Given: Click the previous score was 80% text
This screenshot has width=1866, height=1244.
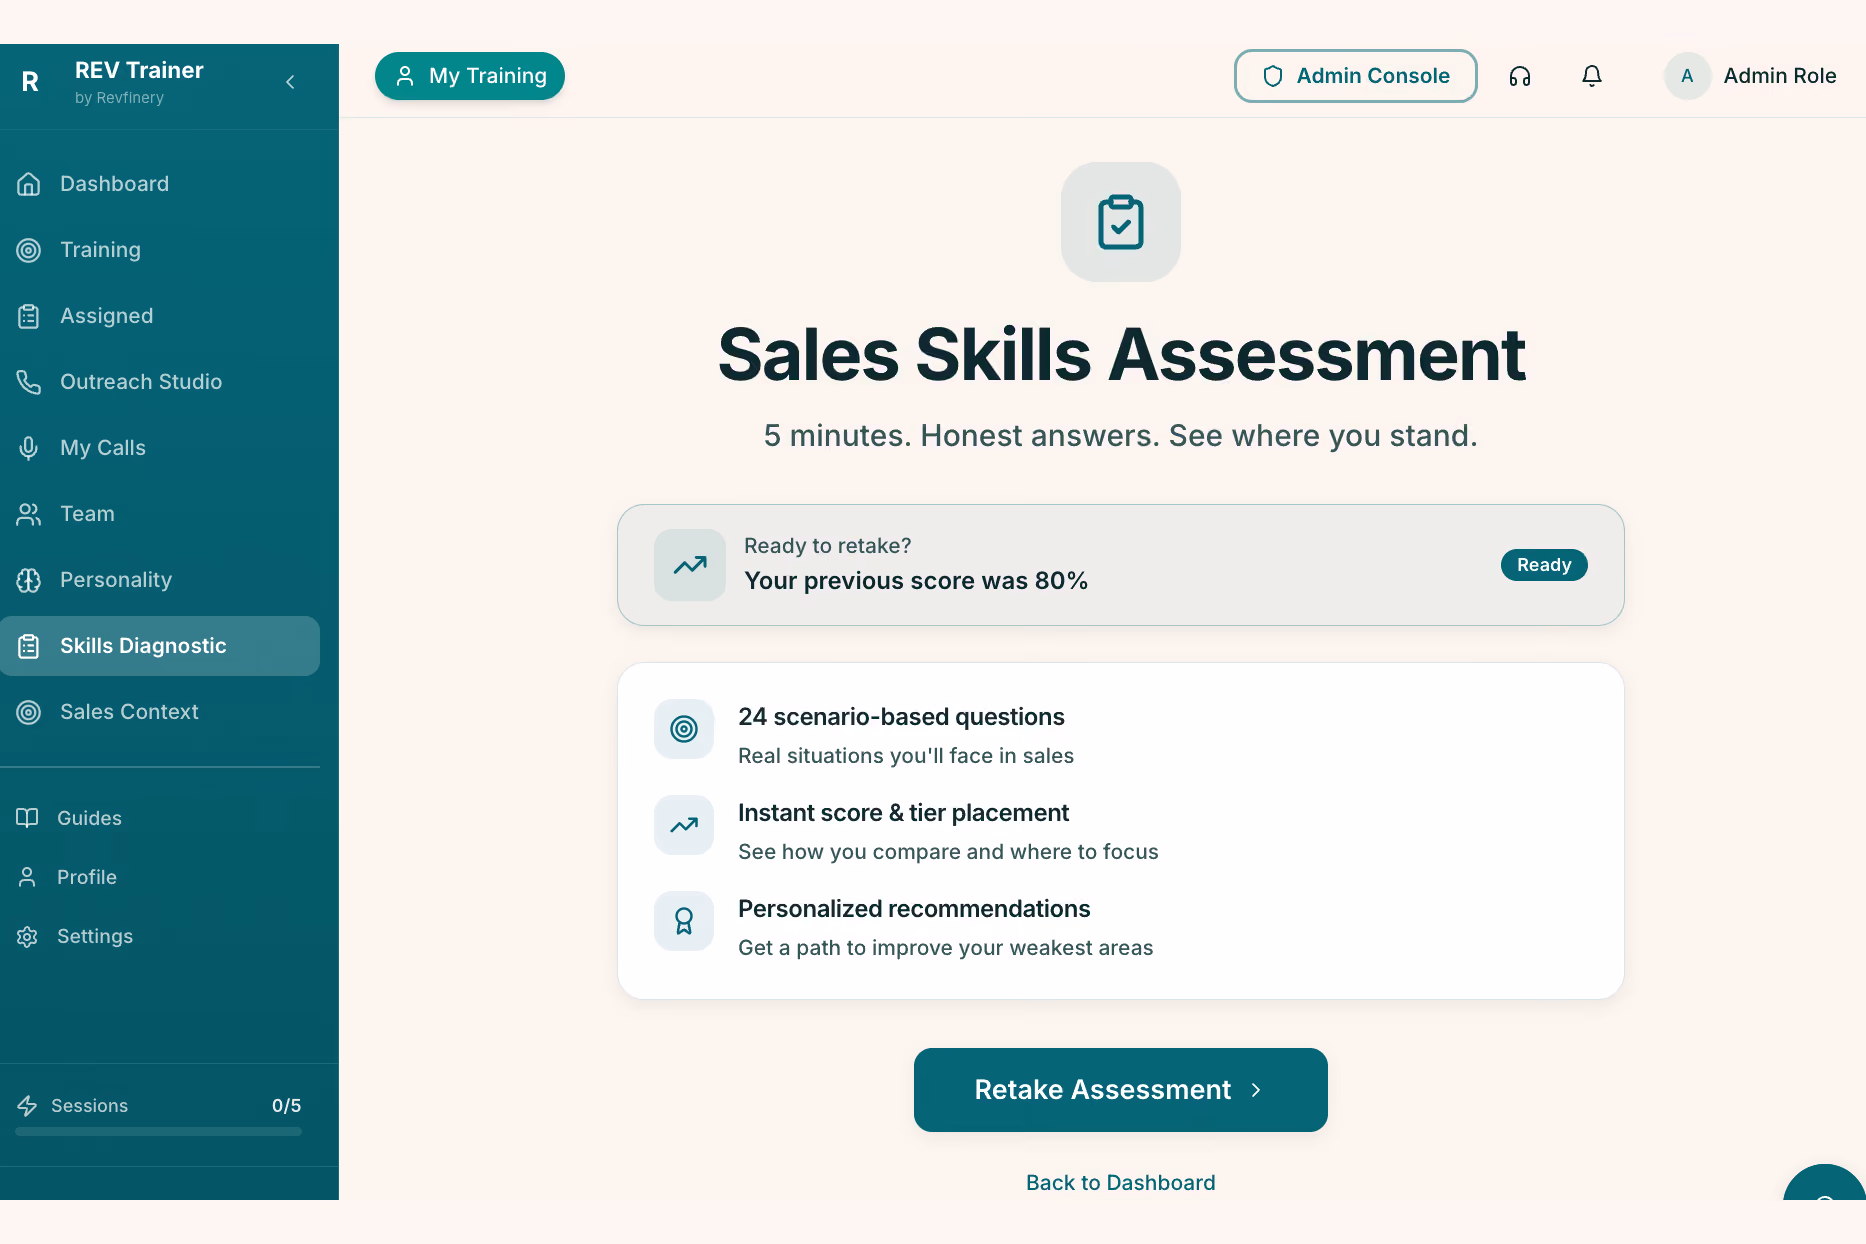Looking at the screenshot, I should (916, 581).
